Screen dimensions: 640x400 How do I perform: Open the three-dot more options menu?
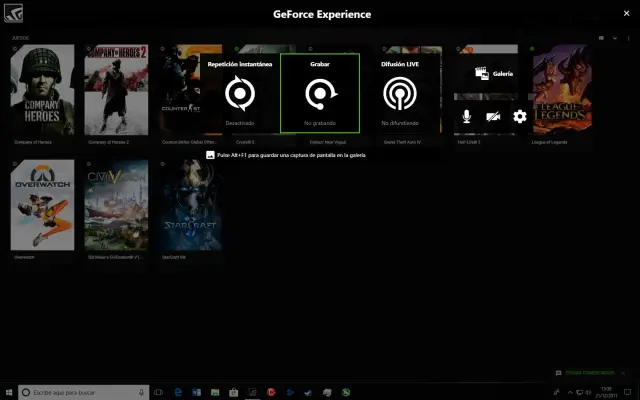click(629, 38)
